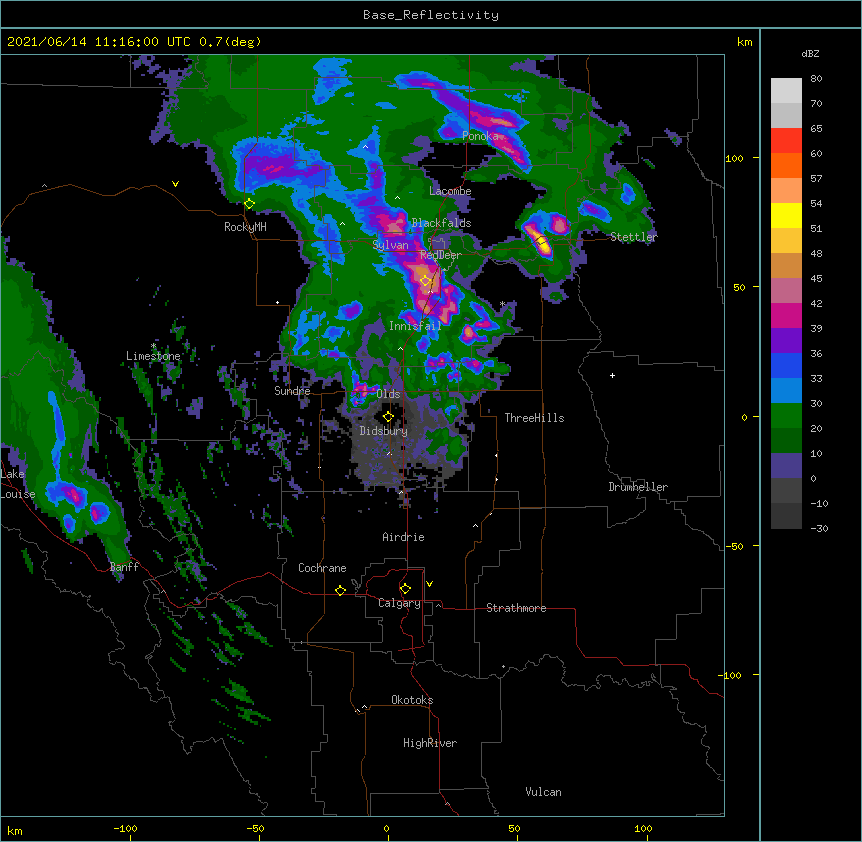Click the yellow-orange storm core west of Stettler
862x842 pixels.
click(540, 241)
